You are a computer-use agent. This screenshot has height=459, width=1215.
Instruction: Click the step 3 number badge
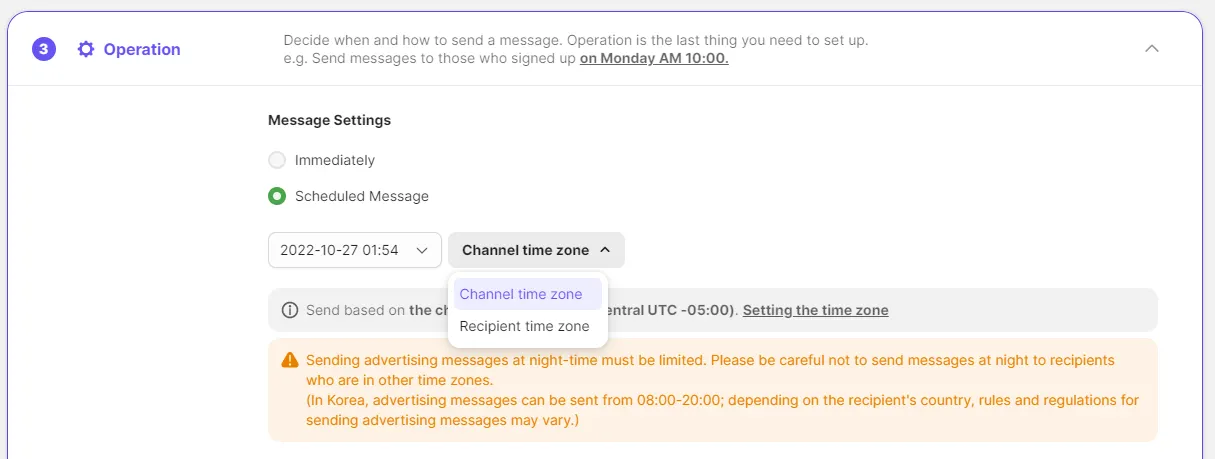point(44,49)
